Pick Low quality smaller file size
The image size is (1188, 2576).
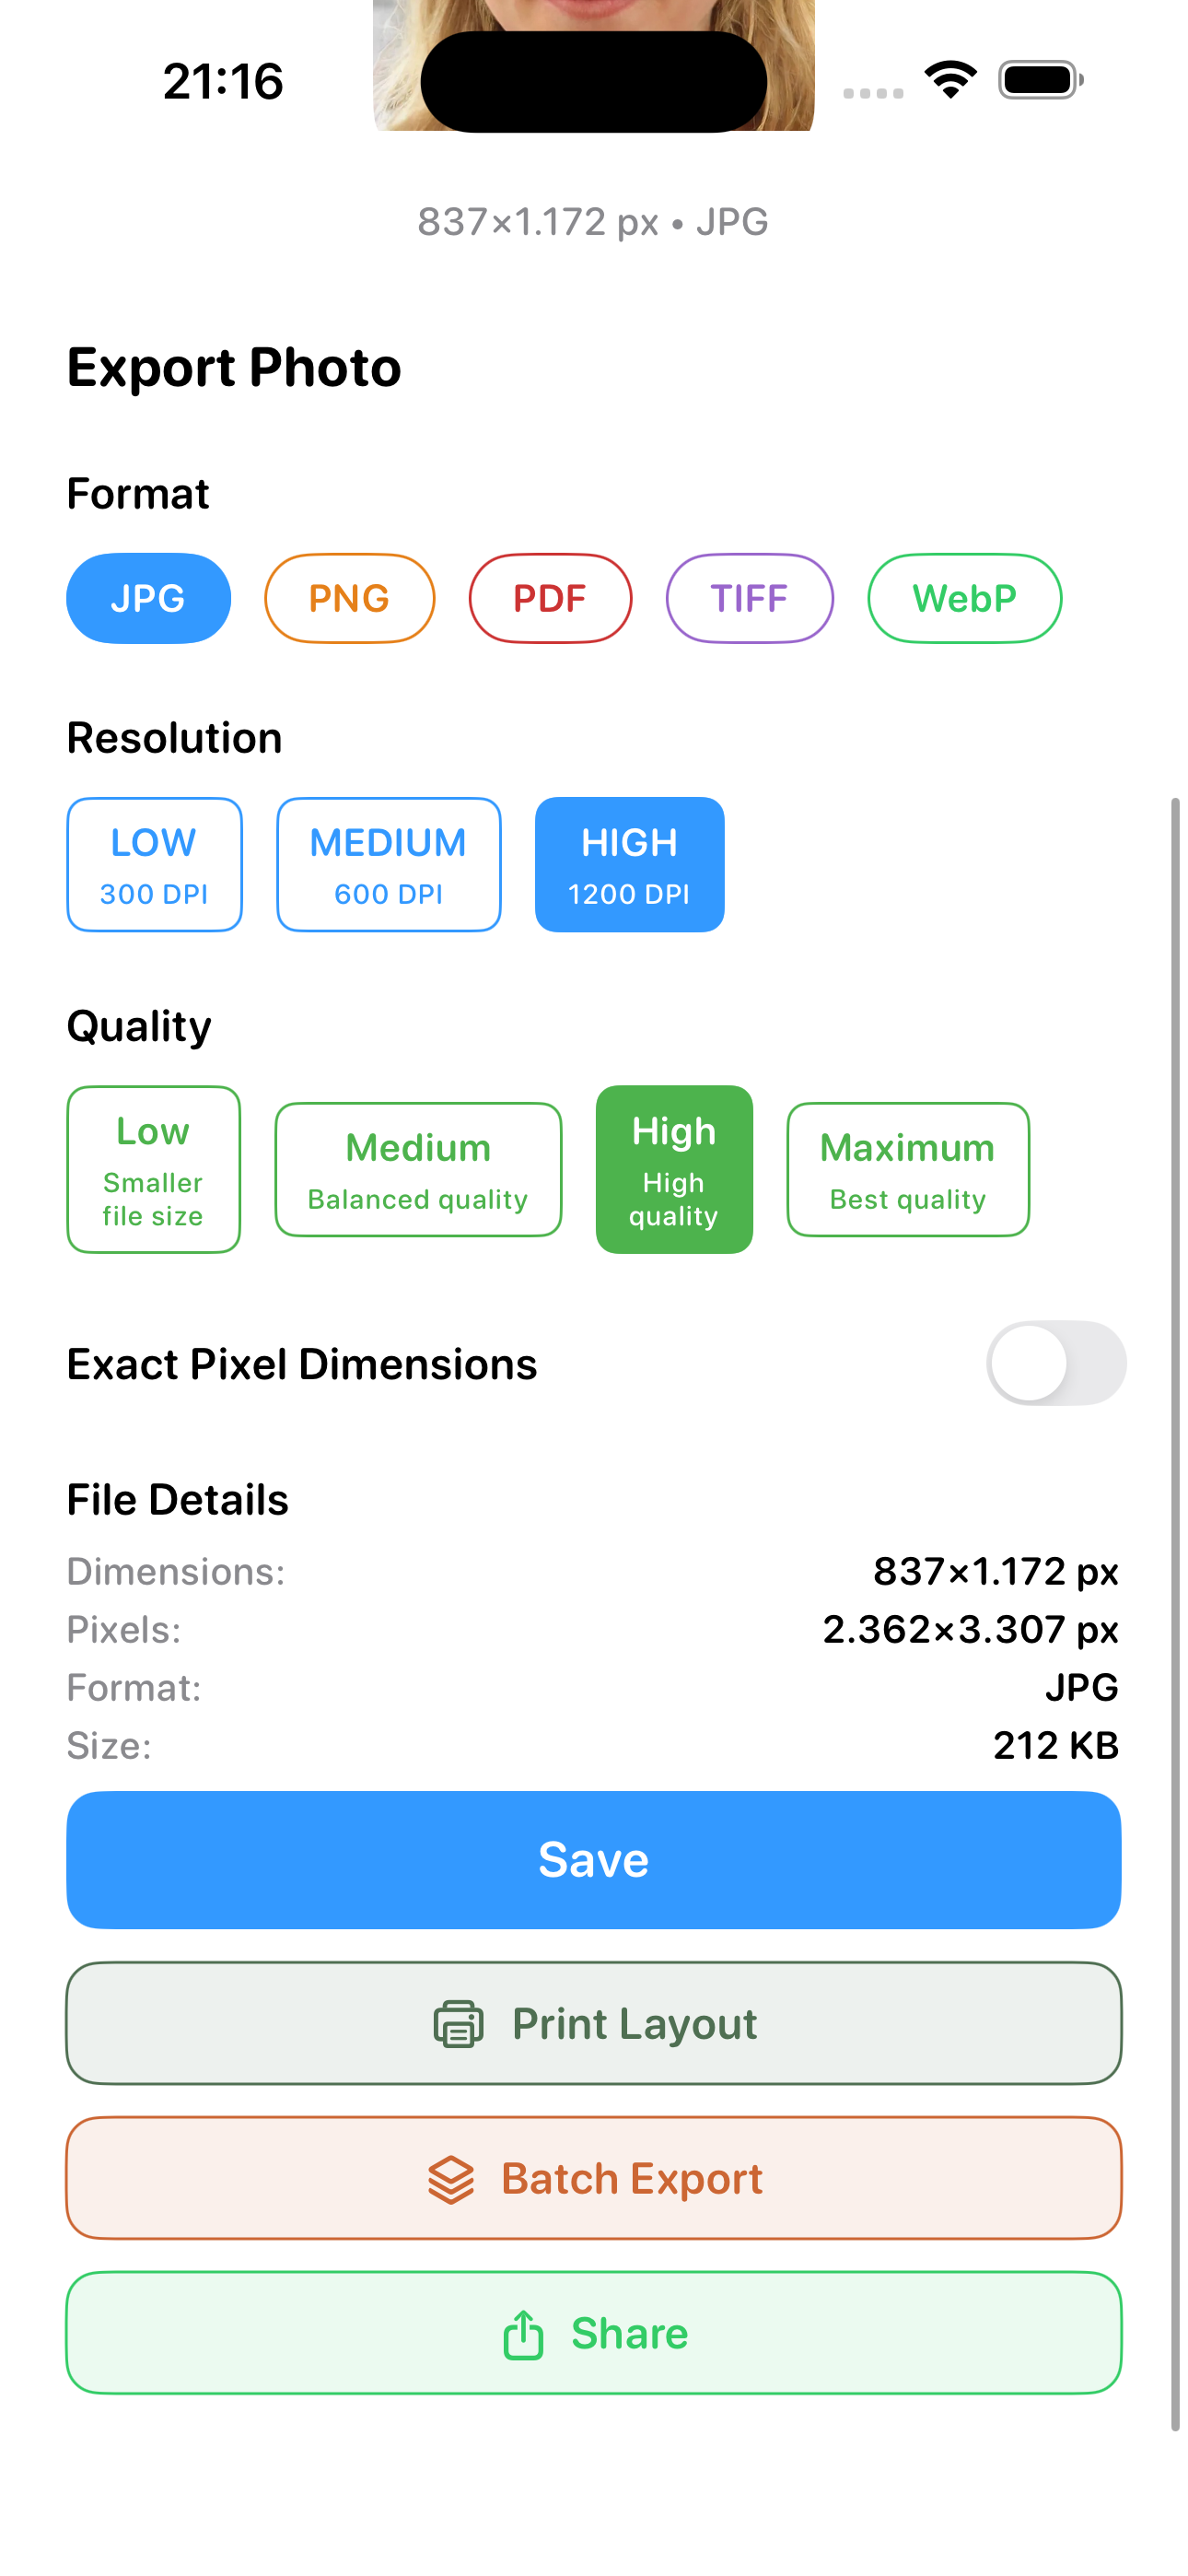pyautogui.click(x=153, y=1169)
